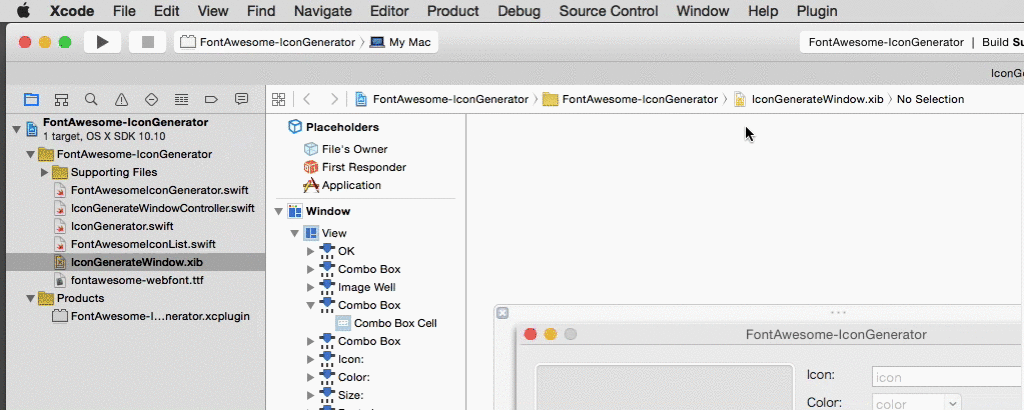Expand the Color: outline item
This screenshot has width=1024, height=410.
(x=310, y=377)
